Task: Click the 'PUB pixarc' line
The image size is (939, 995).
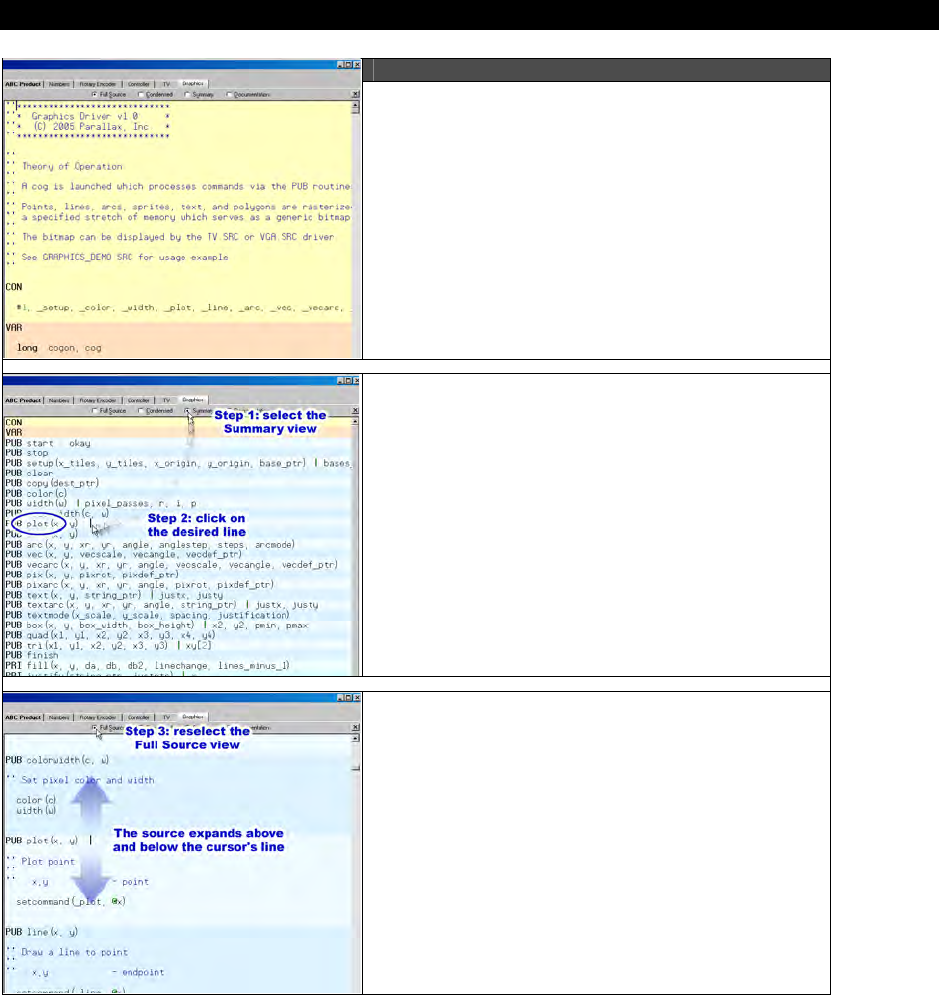Action: [140, 585]
